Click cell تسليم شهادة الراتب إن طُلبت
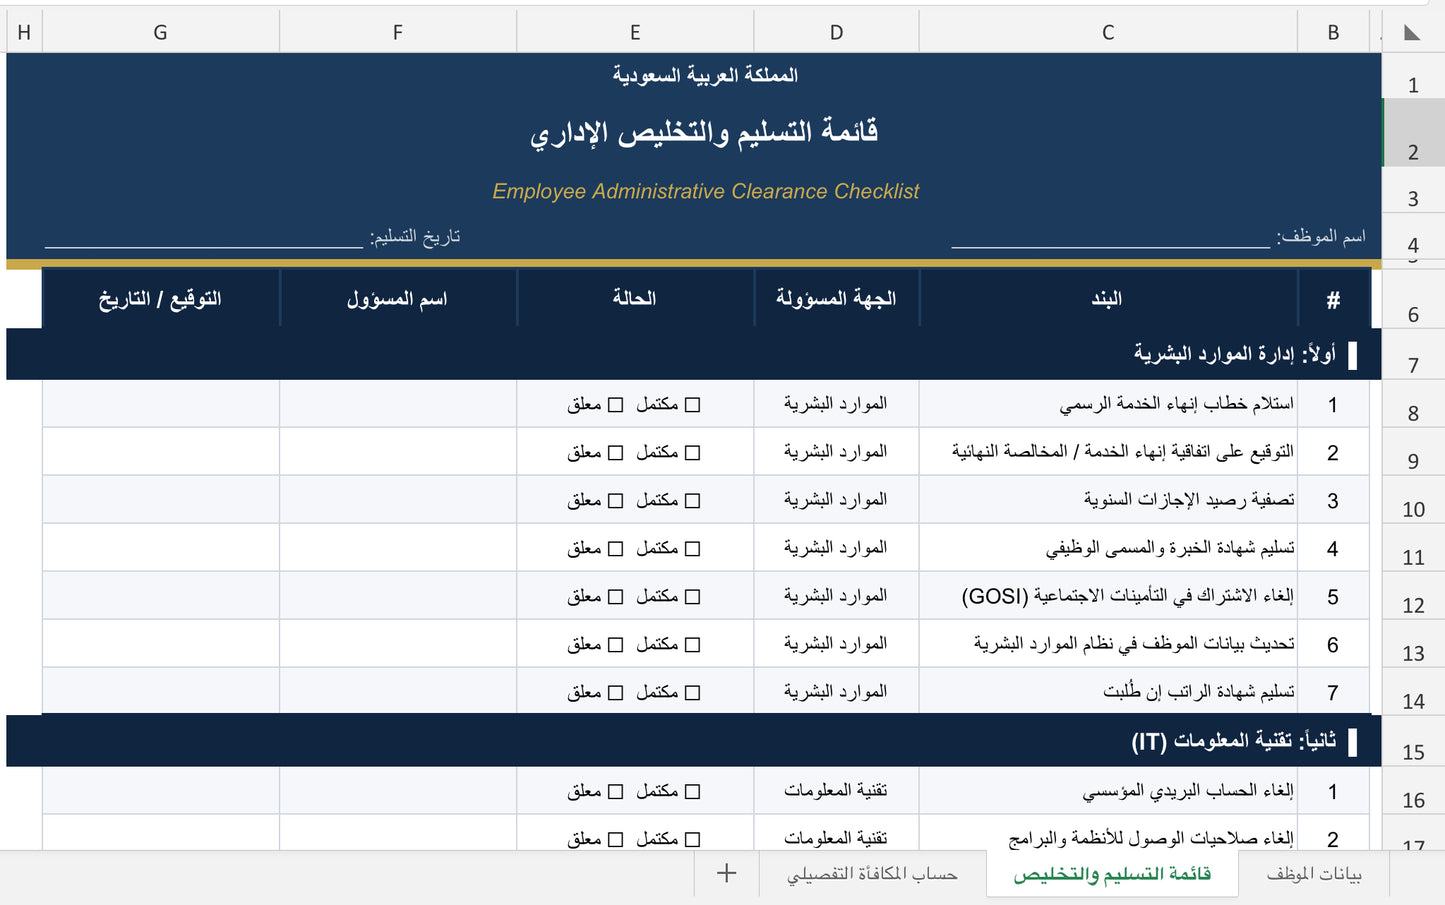The image size is (1445, 905). (x=1108, y=691)
